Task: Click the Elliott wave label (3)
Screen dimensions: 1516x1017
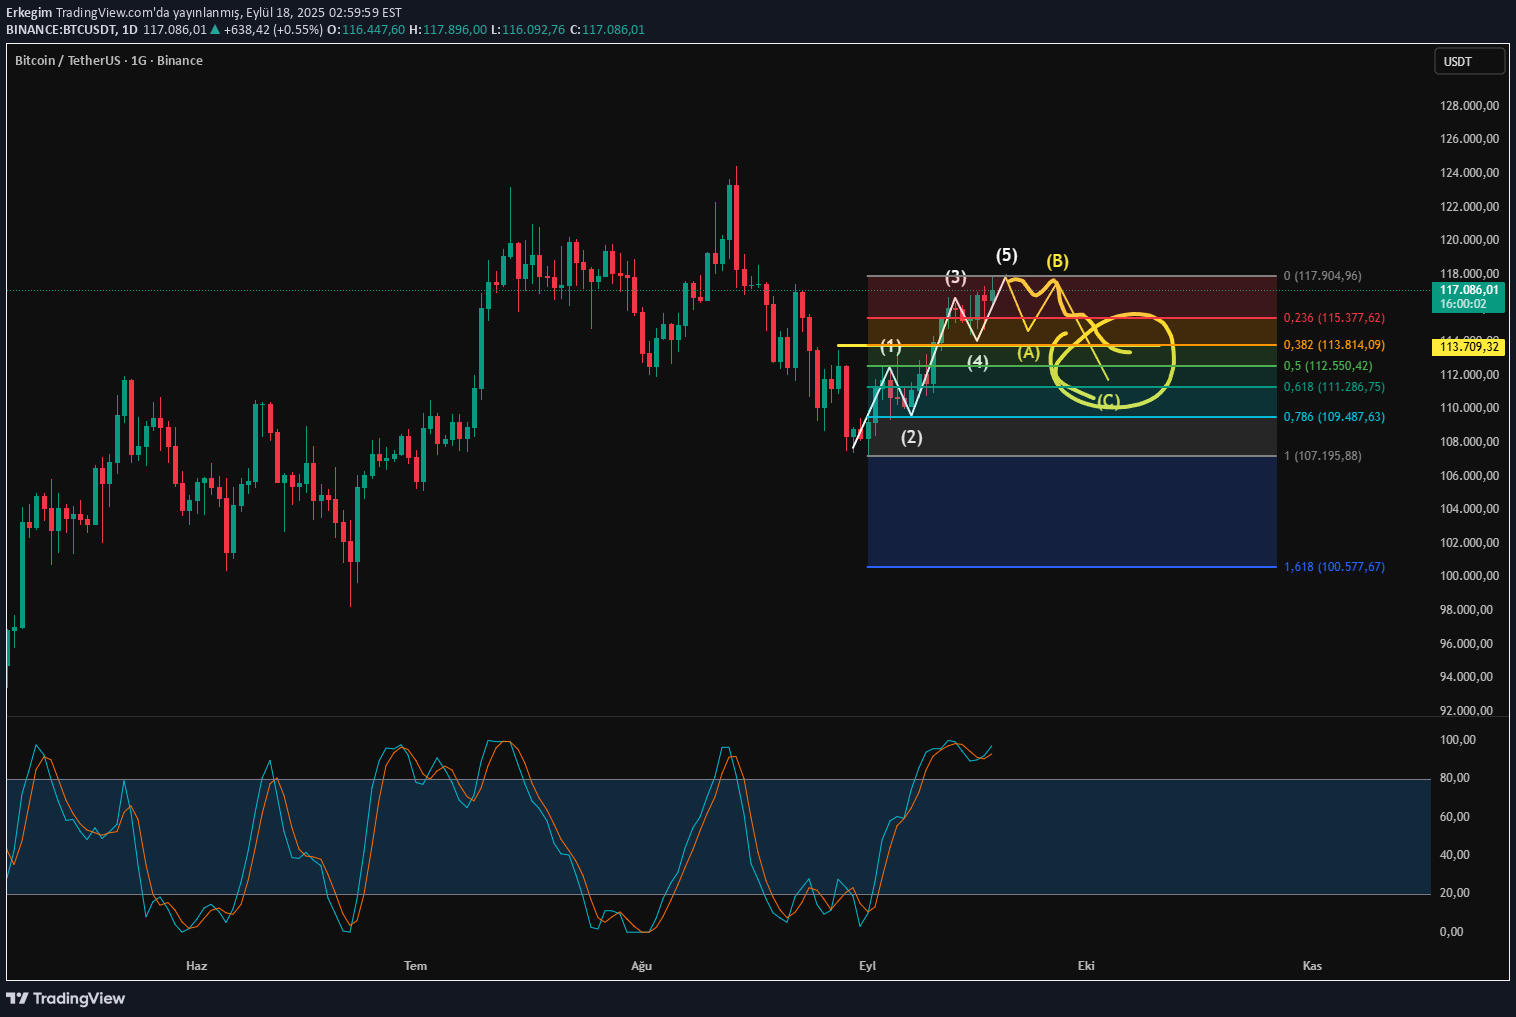Action: point(956,277)
